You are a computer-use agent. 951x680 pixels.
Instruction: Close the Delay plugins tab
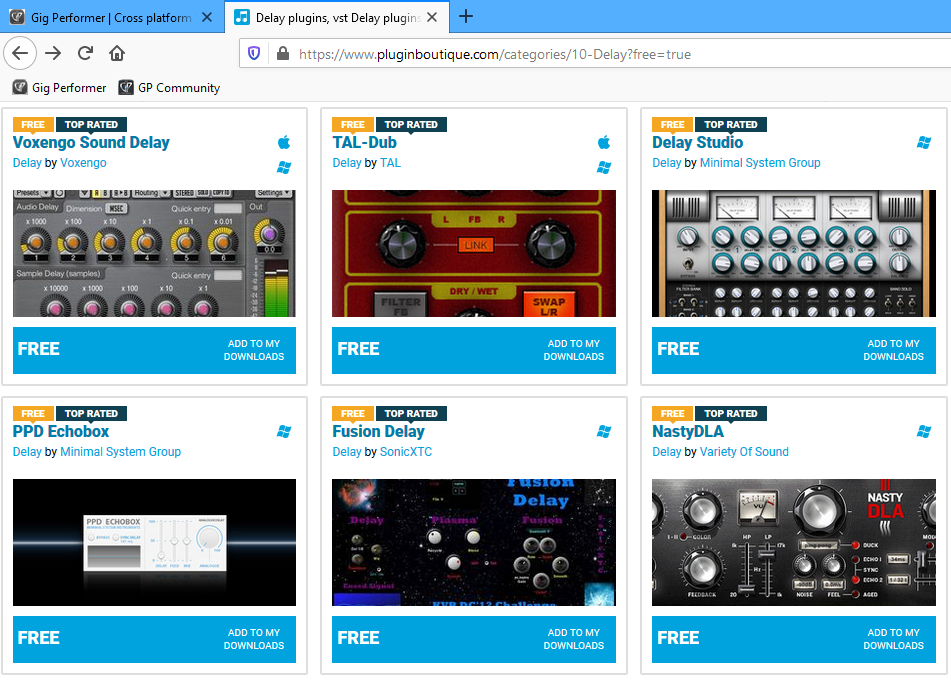click(x=432, y=17)
